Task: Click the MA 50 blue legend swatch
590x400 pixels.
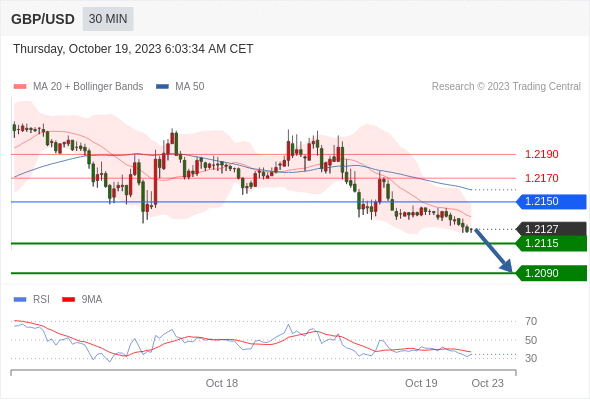Action: (x=163, y=87)
